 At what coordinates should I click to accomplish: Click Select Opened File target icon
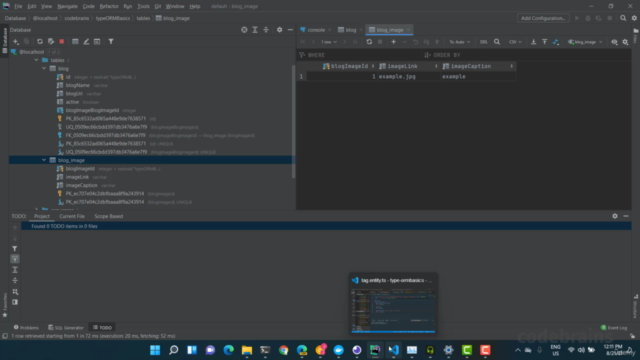[x=244, y=30]
